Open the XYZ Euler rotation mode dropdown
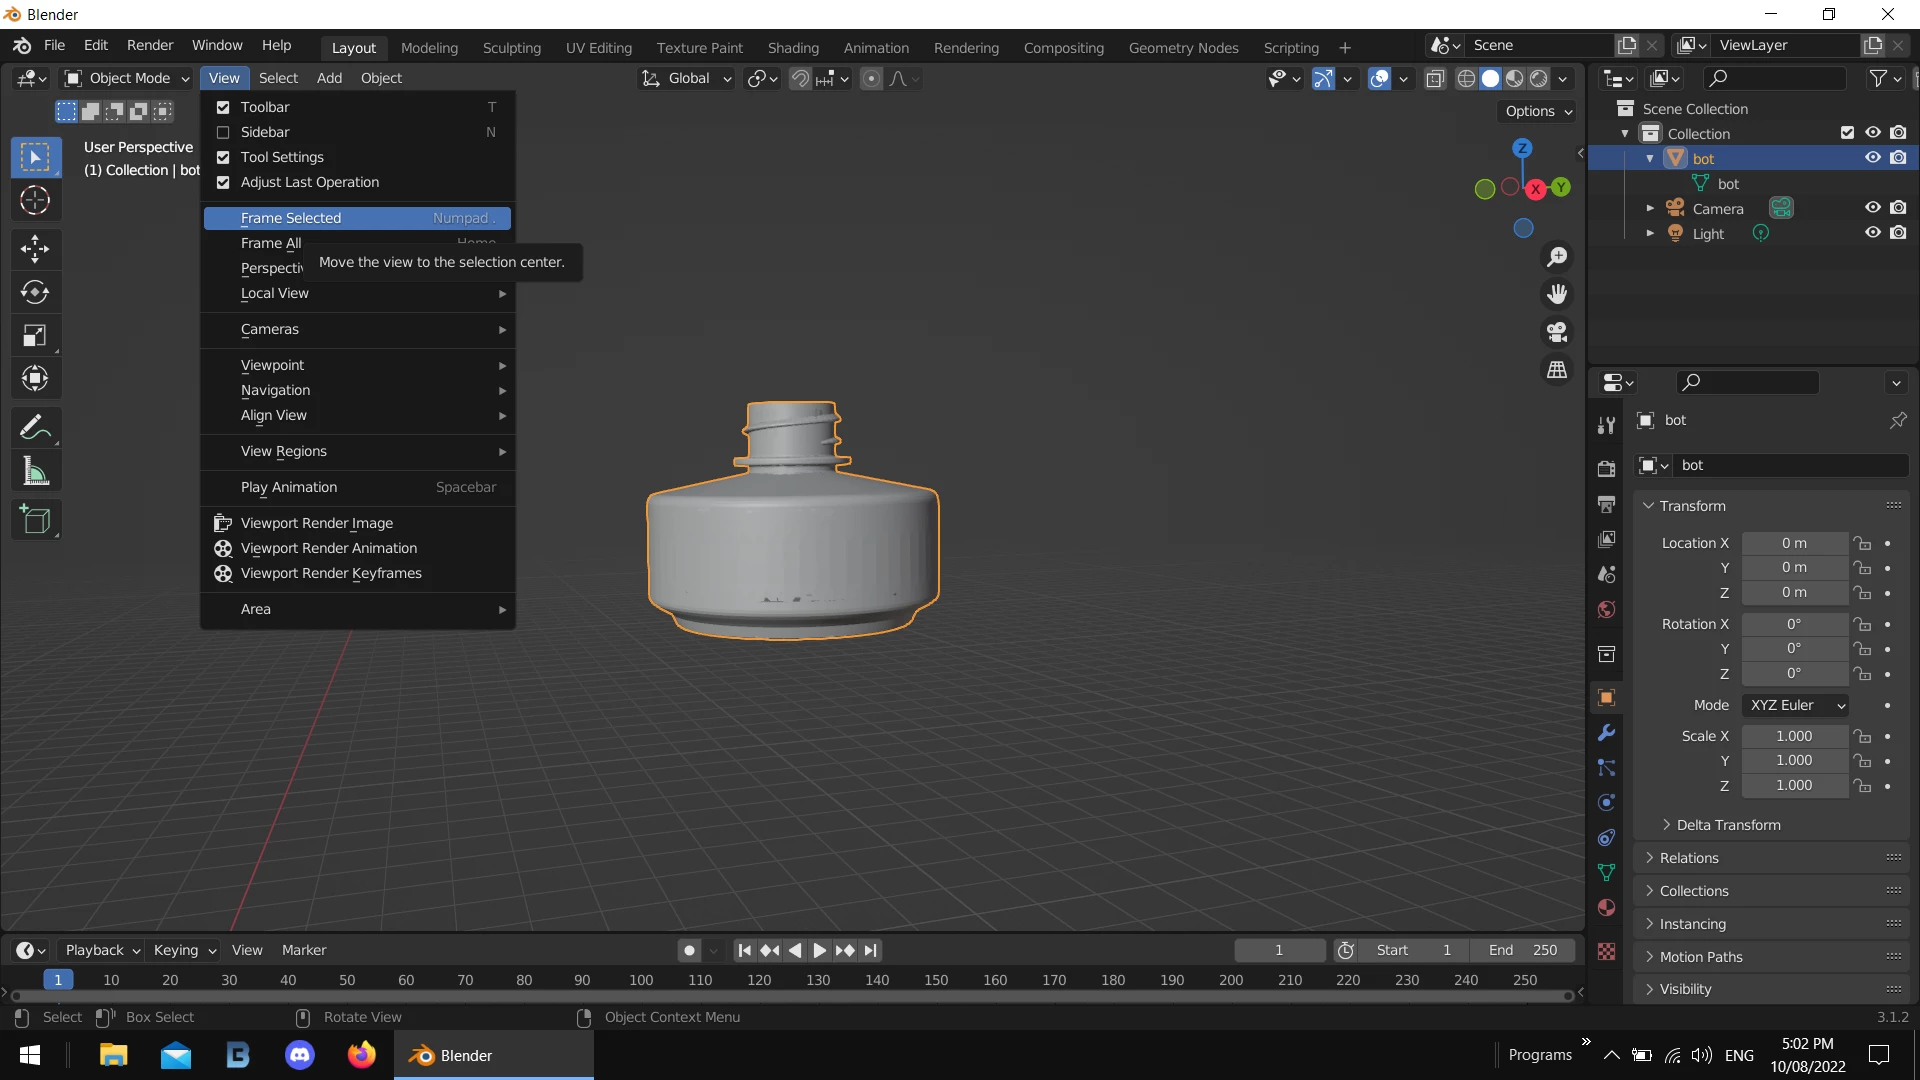Screen dimensions: 1920x1080 tap(1796, 705)
